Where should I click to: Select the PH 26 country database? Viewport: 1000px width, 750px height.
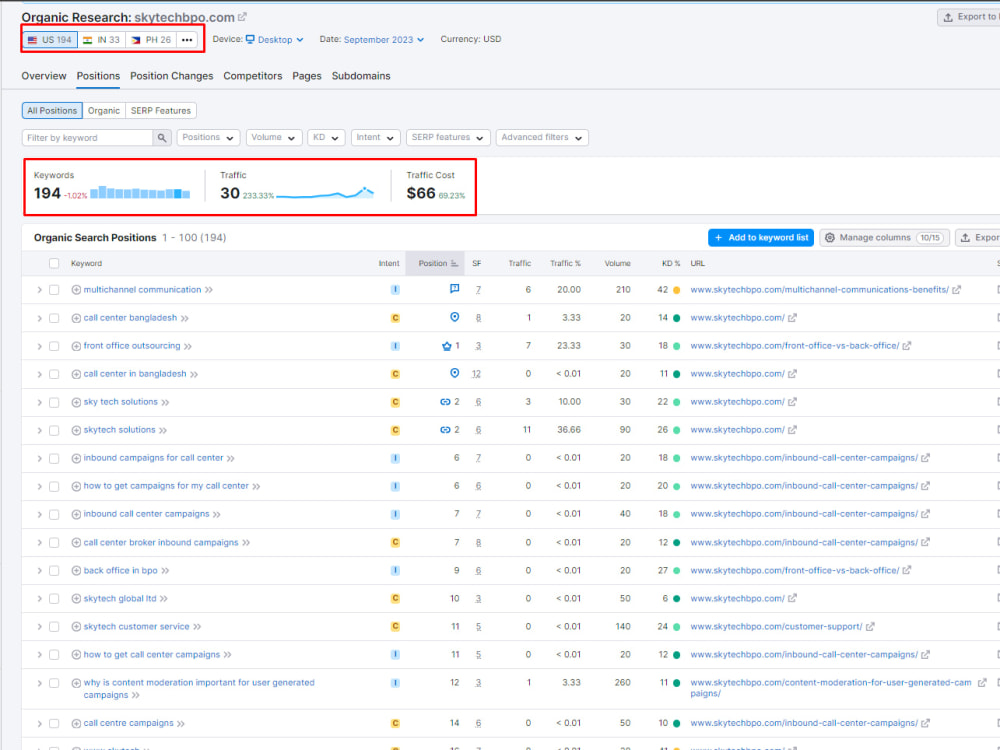(151, 40)
